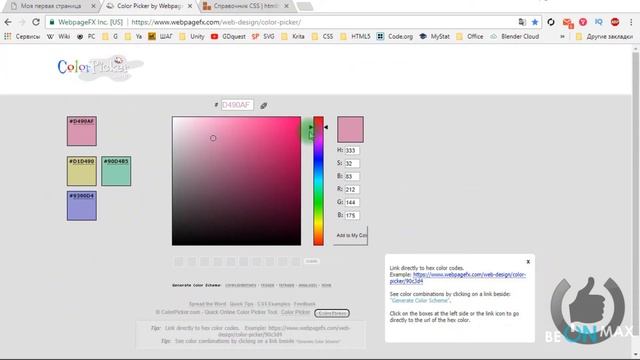Close the tips popup with x
Viewport: 640px width, 360px height.
(x=528, y=262)
